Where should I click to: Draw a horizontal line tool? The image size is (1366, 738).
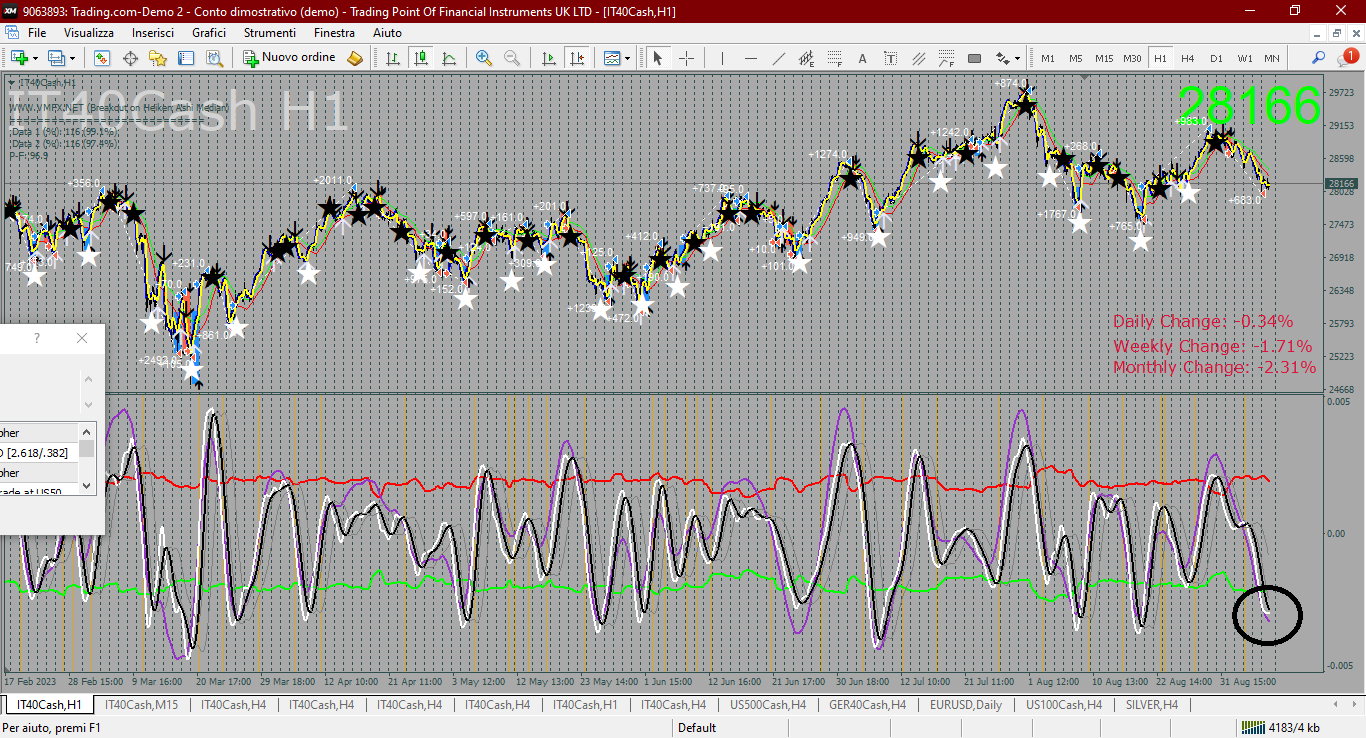tap(750, 58)
